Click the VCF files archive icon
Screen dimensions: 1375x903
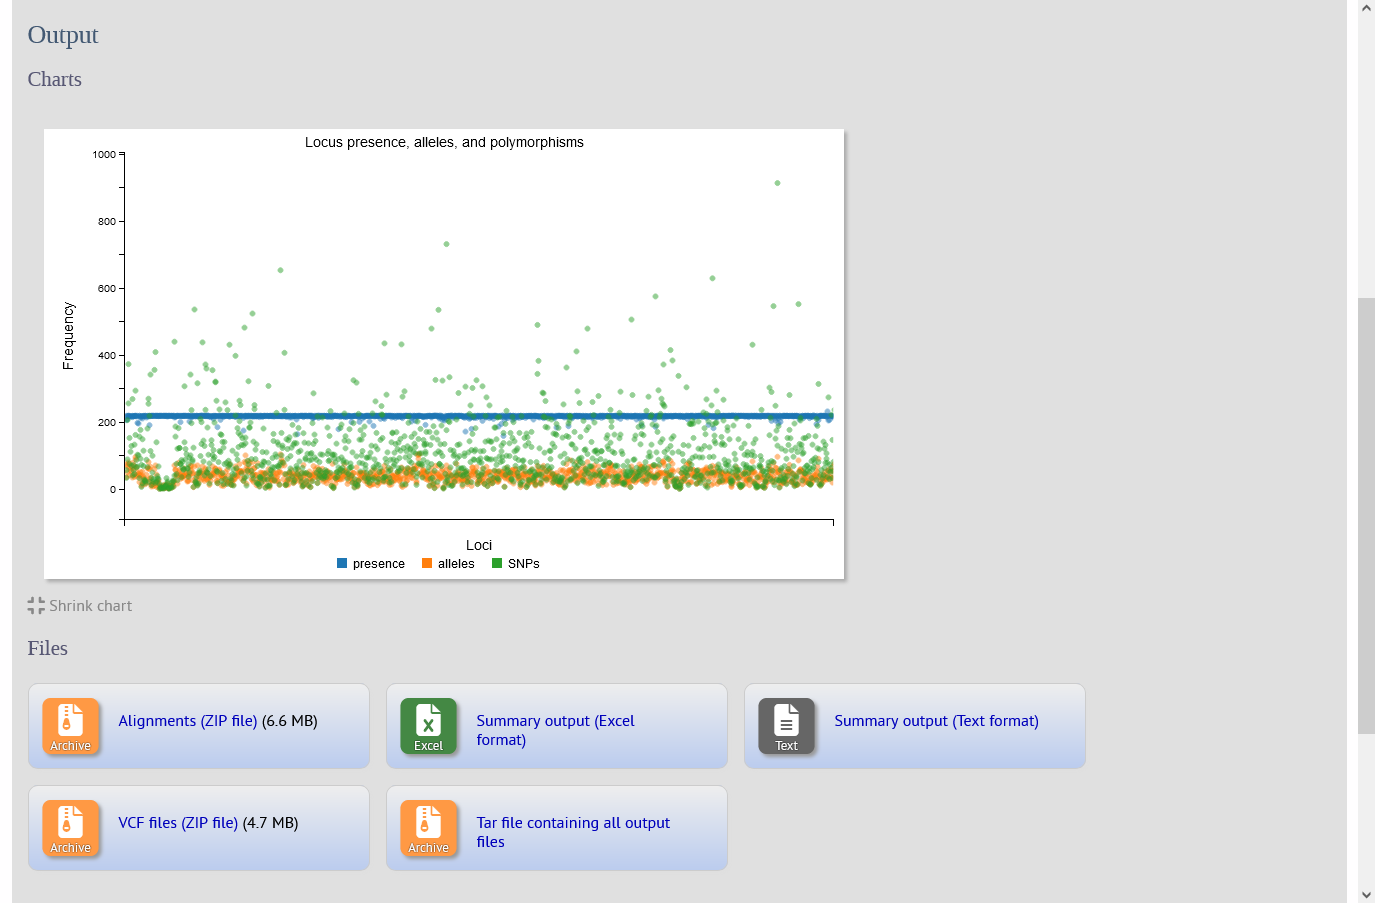tap(70, 827)
